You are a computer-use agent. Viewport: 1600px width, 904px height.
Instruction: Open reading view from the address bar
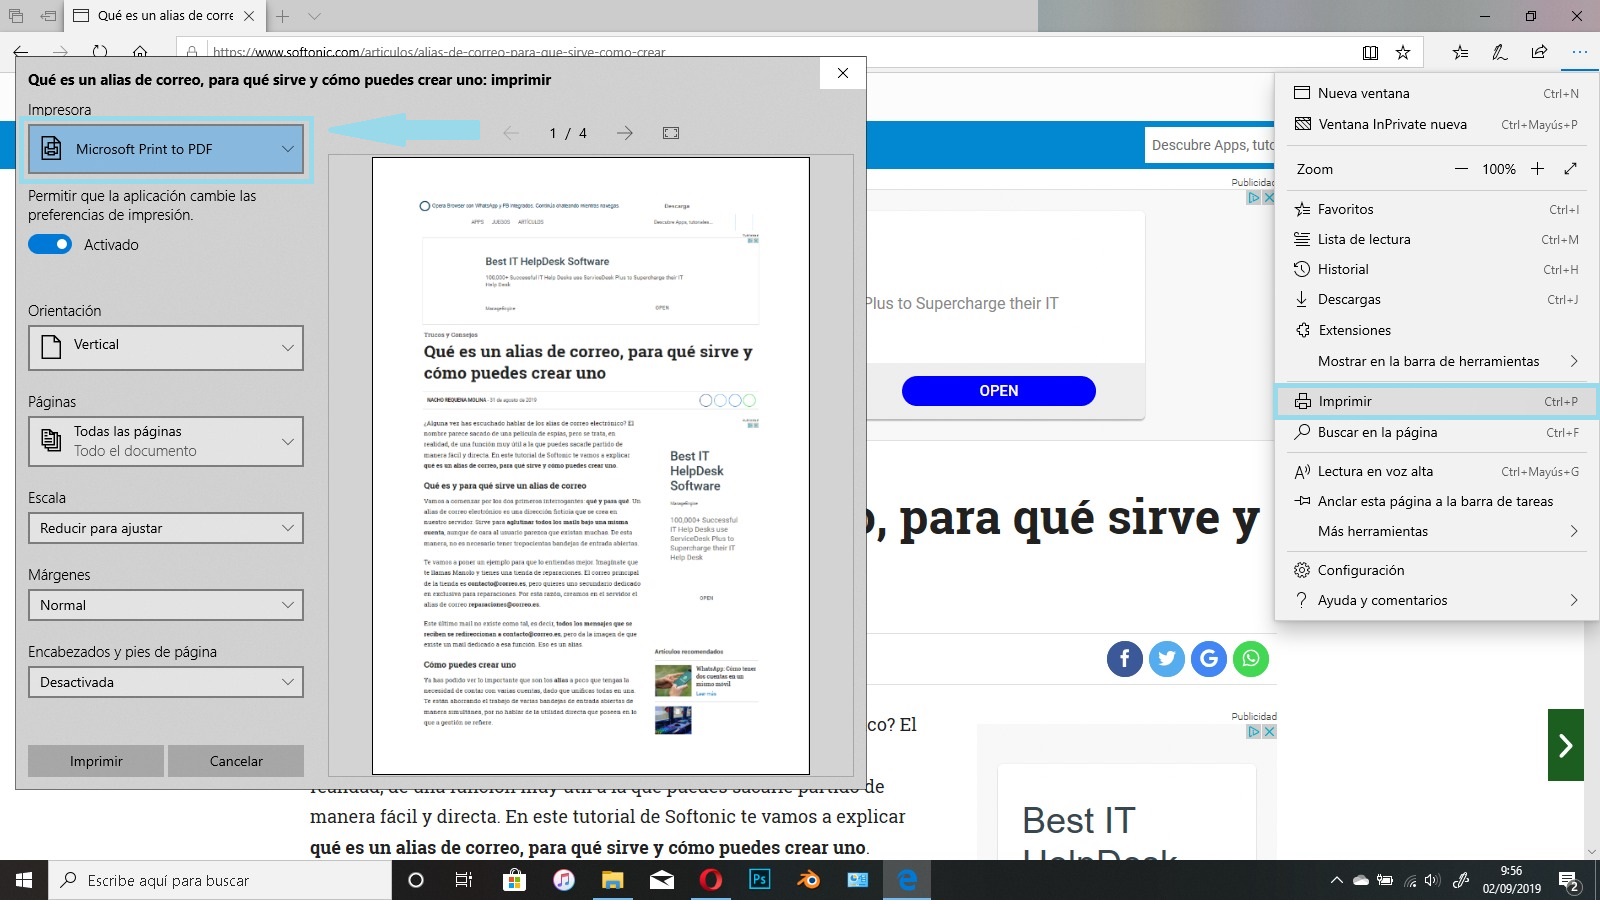pos(1370,52)
